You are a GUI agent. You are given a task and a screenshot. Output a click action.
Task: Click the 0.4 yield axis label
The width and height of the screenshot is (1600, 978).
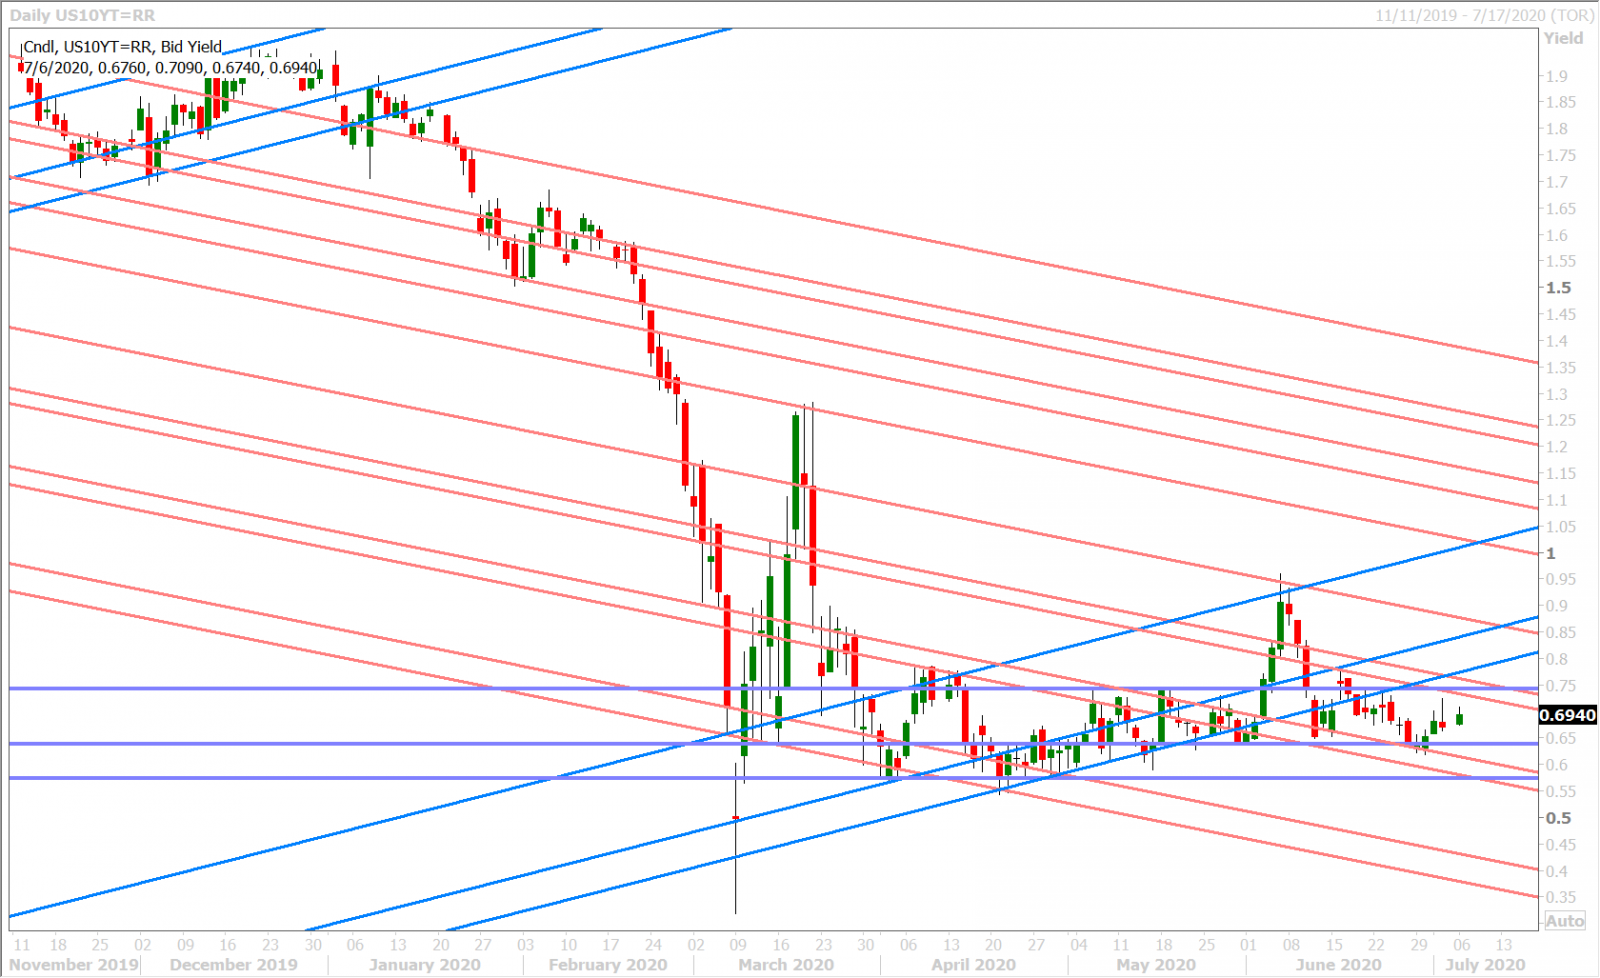[x=1556, y=871]
